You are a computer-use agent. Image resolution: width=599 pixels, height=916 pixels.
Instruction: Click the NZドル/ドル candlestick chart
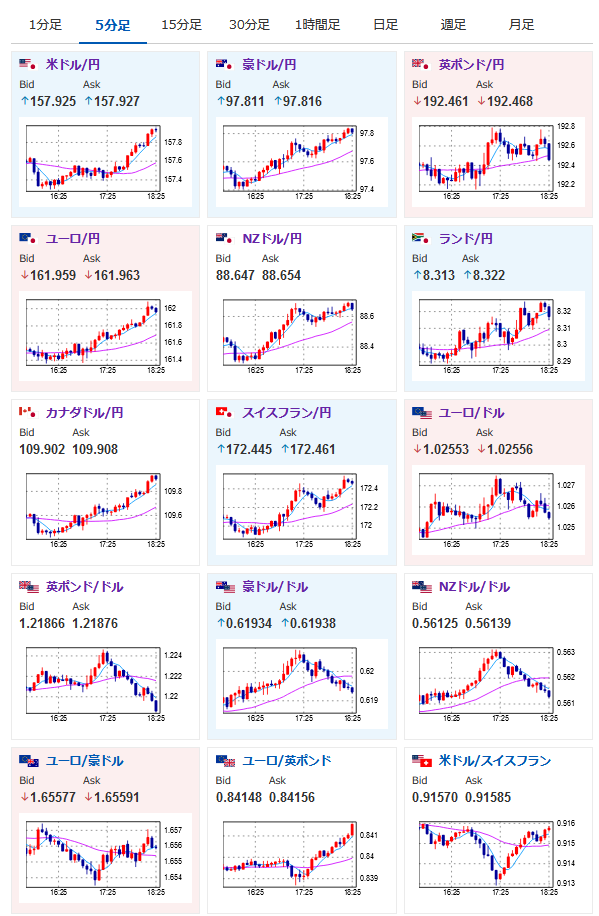click(498, 684)
